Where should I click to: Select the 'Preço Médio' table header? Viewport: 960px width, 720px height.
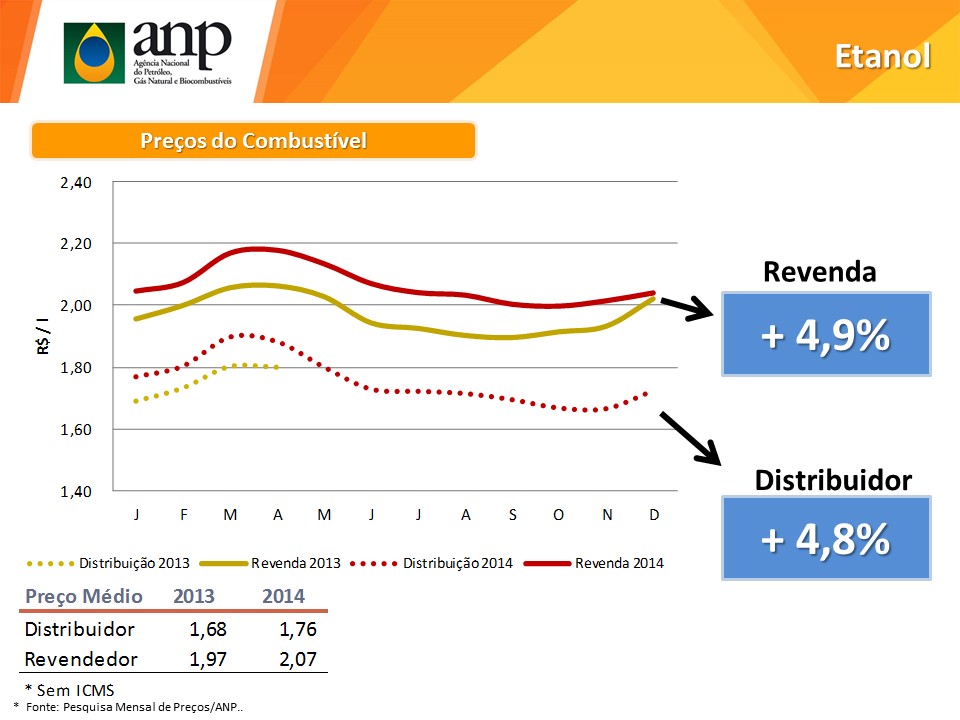pos(84,596)
